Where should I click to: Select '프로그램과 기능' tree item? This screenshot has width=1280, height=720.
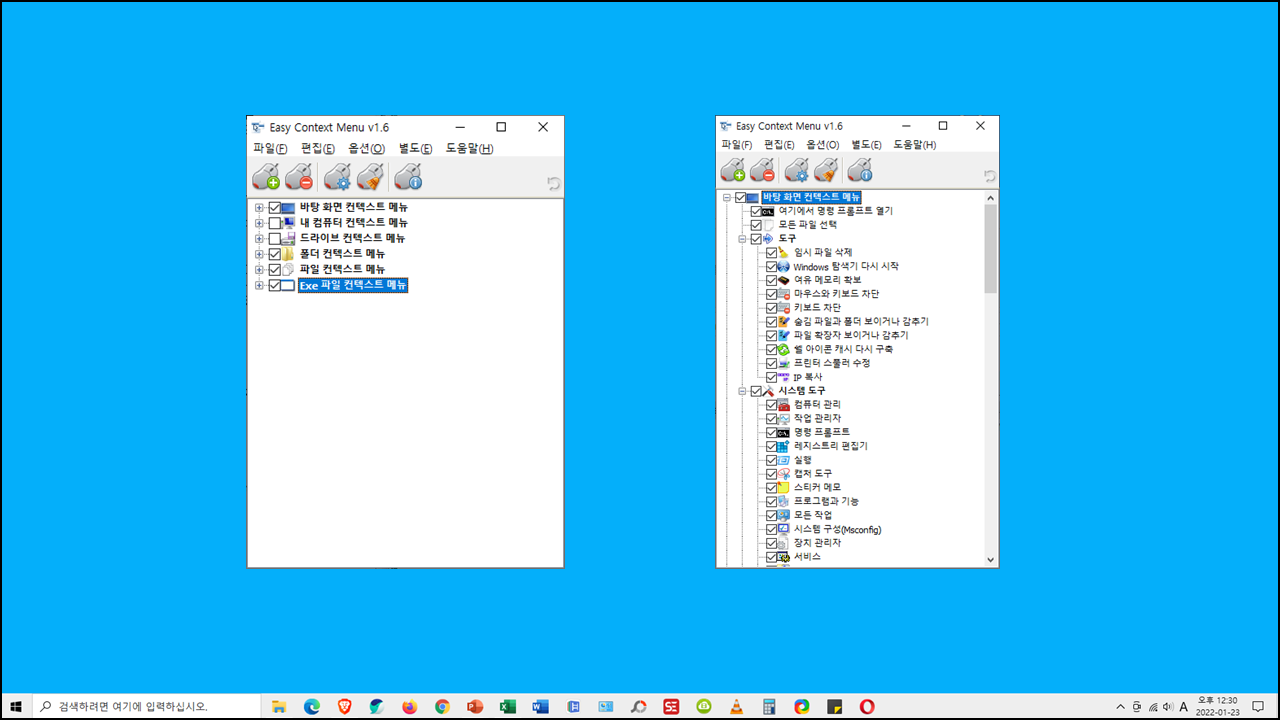(826, 501)
